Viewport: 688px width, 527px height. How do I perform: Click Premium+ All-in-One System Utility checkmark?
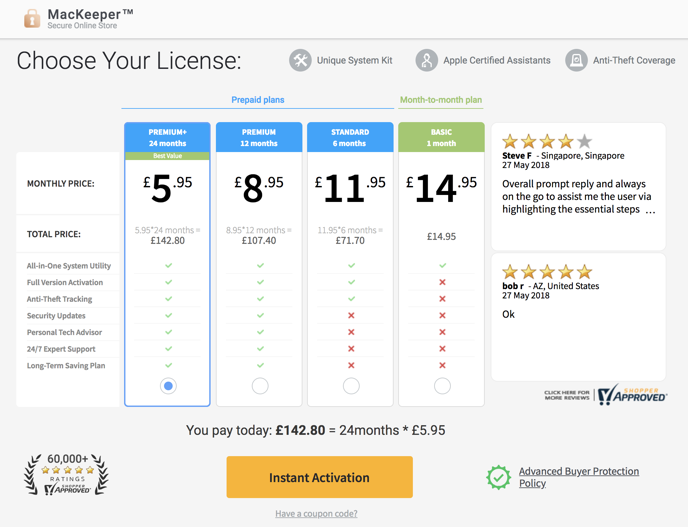point(168,265)
